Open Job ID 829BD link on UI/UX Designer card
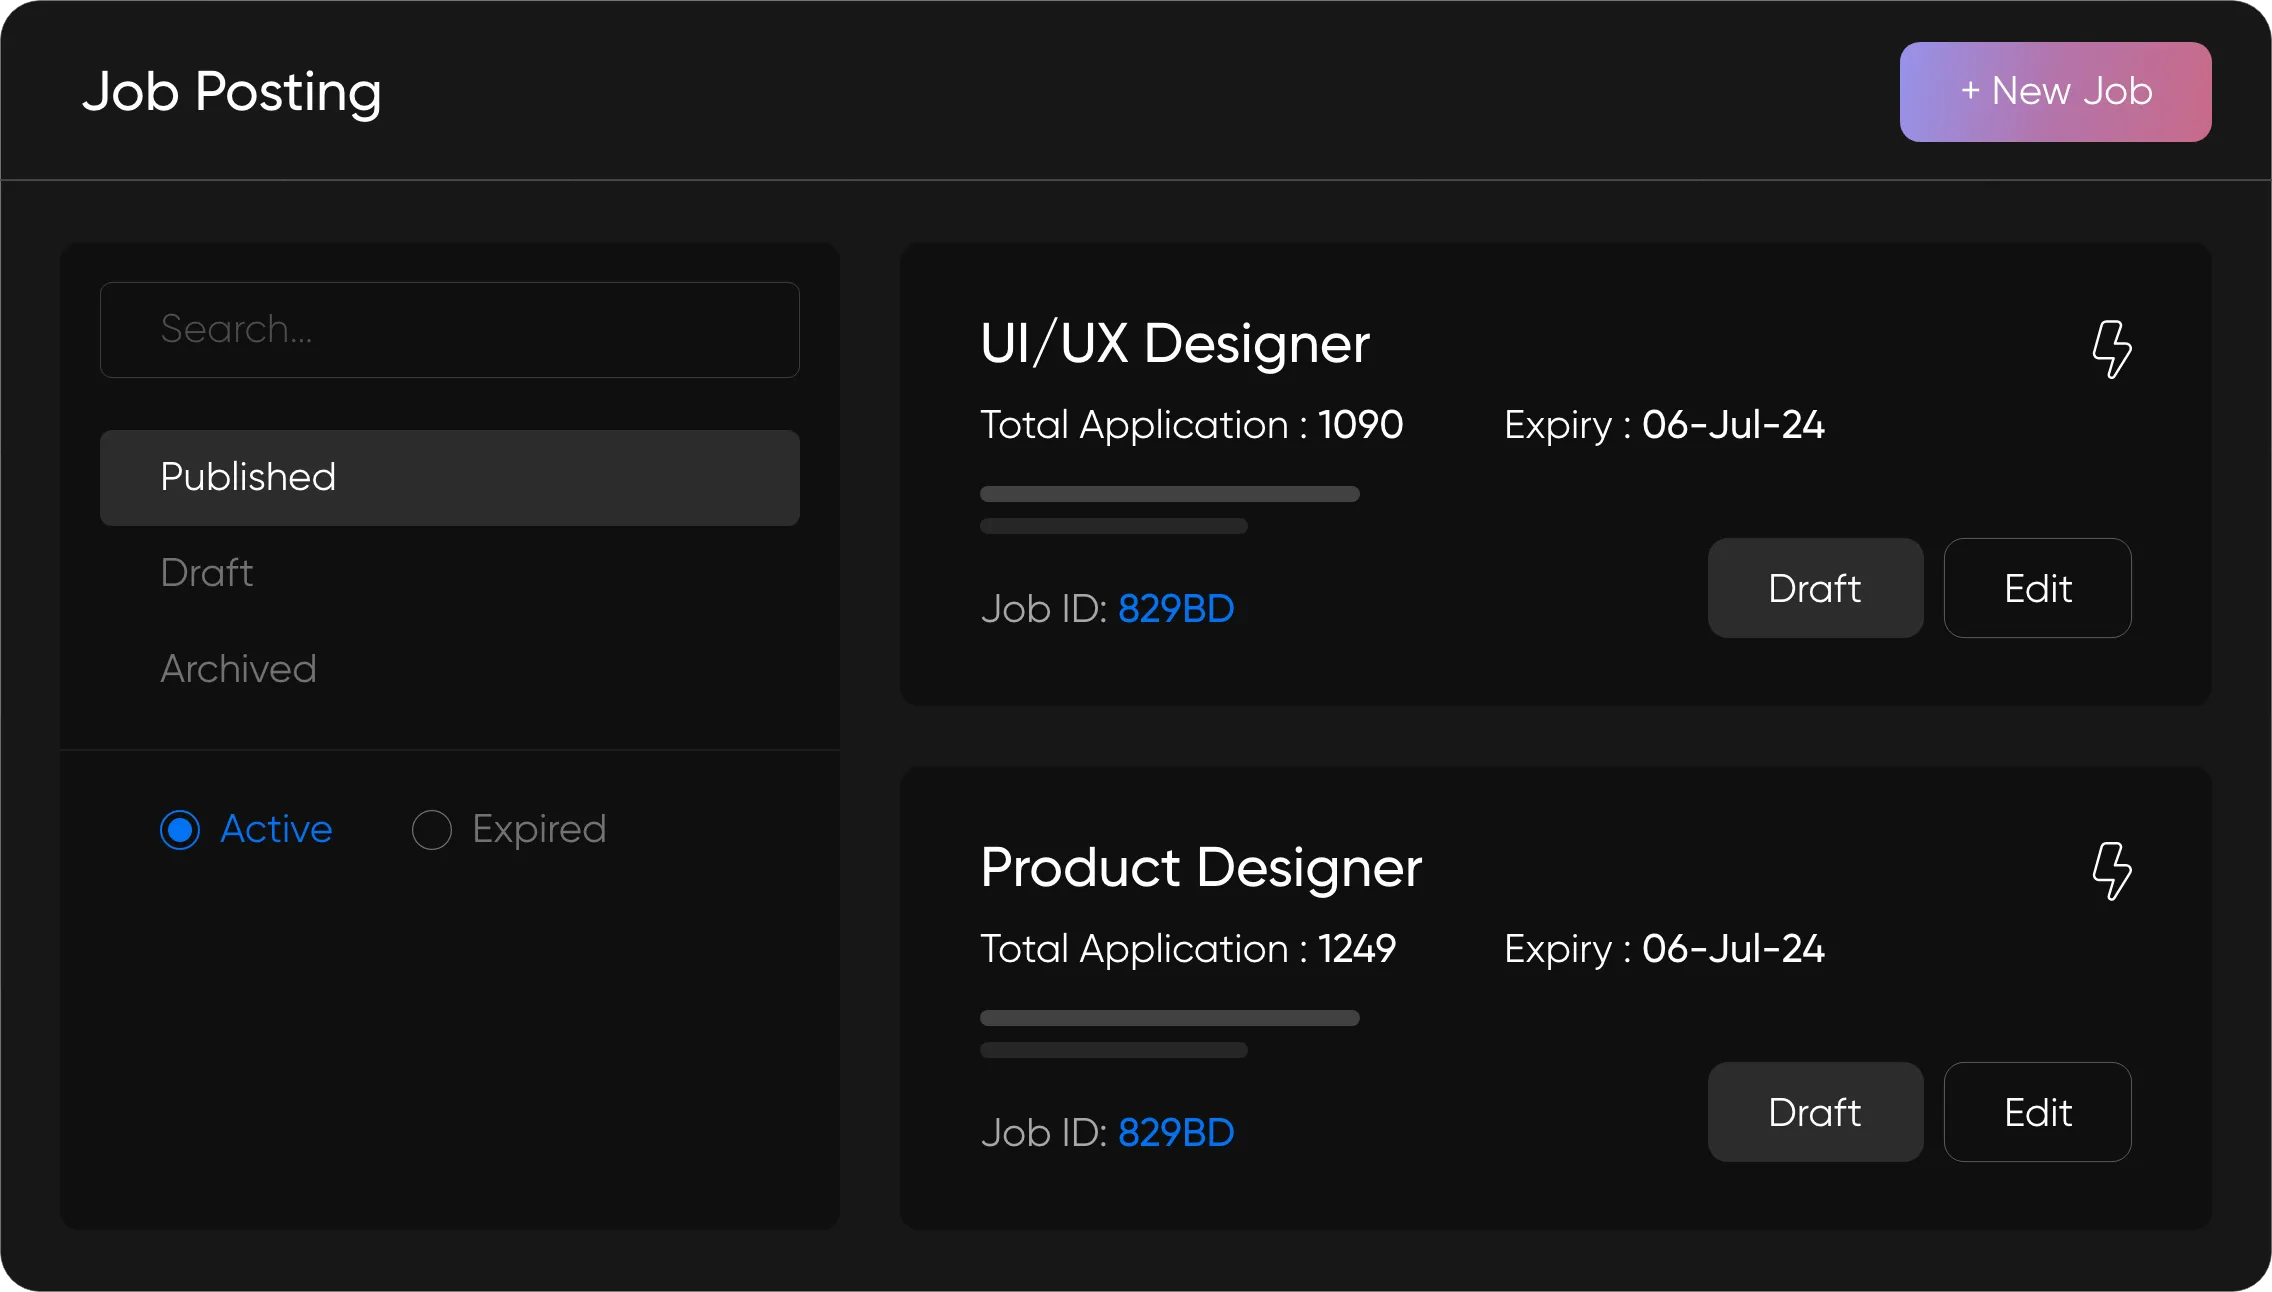This screenshot has height=1292, width=2272. [x=1175, y=608]
